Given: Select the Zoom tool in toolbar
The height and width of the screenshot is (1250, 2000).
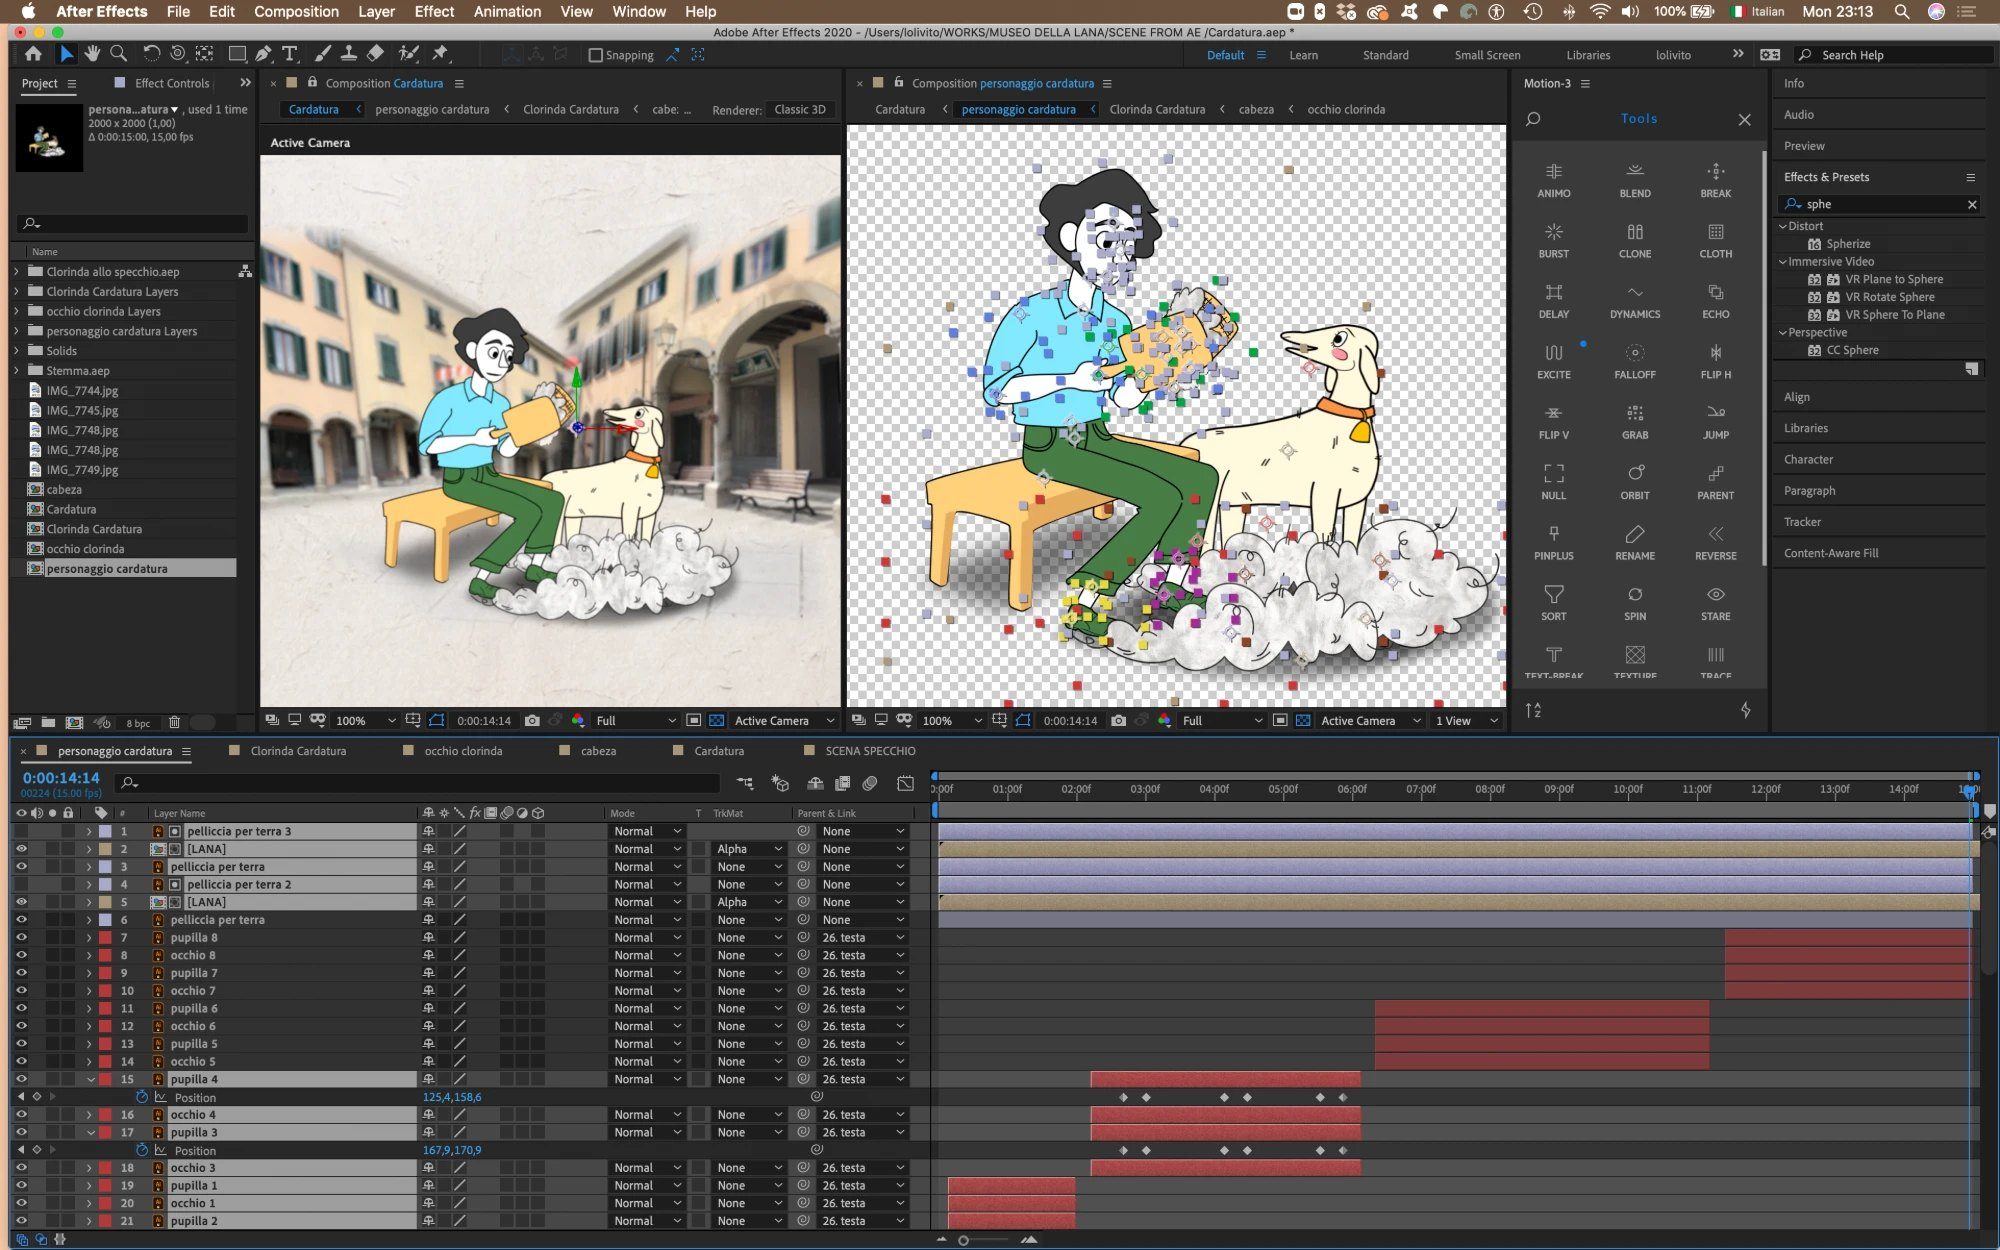Looking at the screenshot, I should point(118,54).
